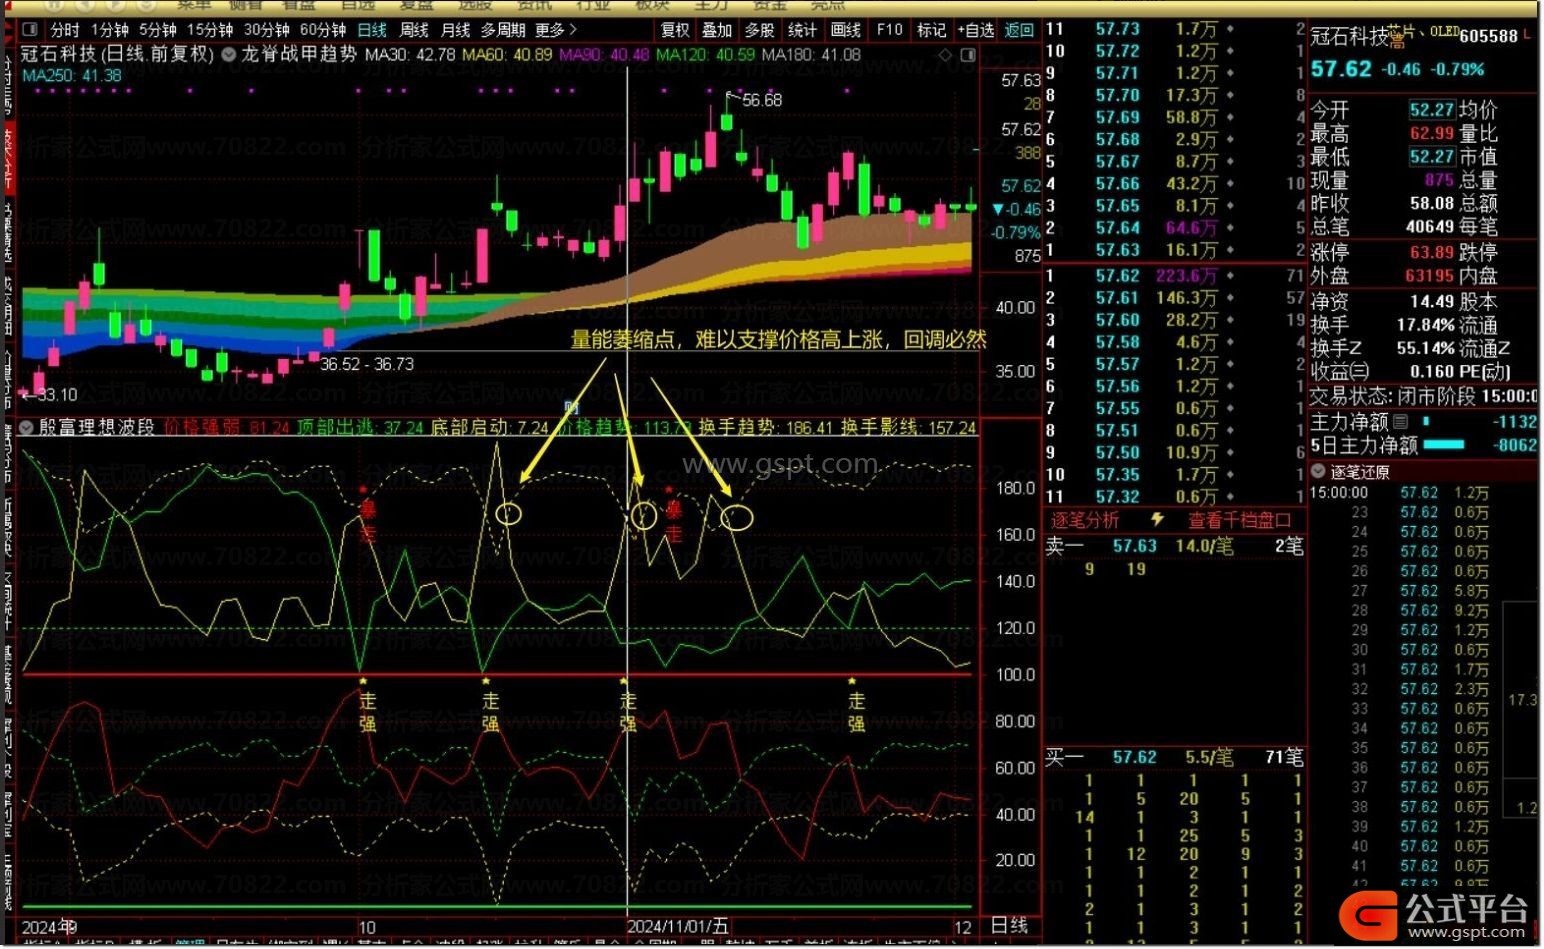This screenshot has height=949, width=1544.
Task: Select the 5分钟 period tab
Action: [x=158, y=30]
